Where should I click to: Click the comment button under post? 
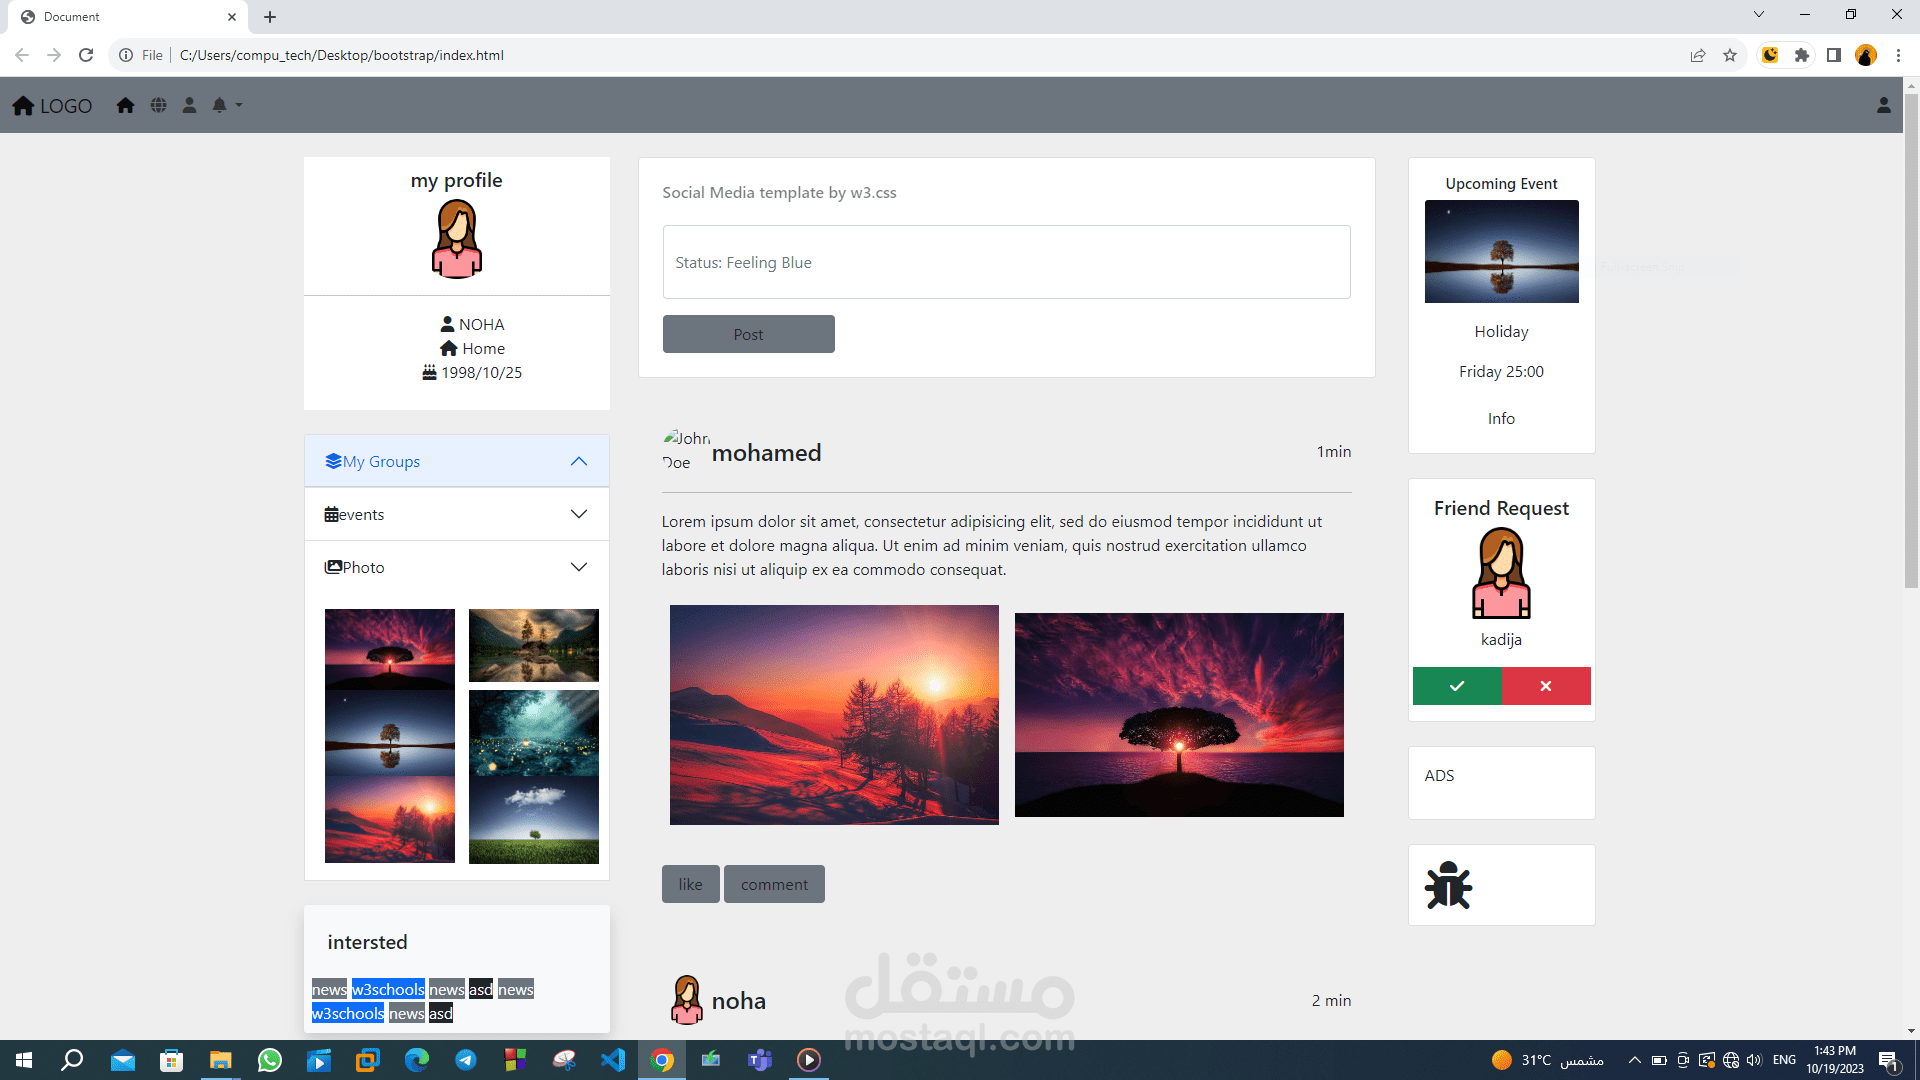click(x=774, y=884)
